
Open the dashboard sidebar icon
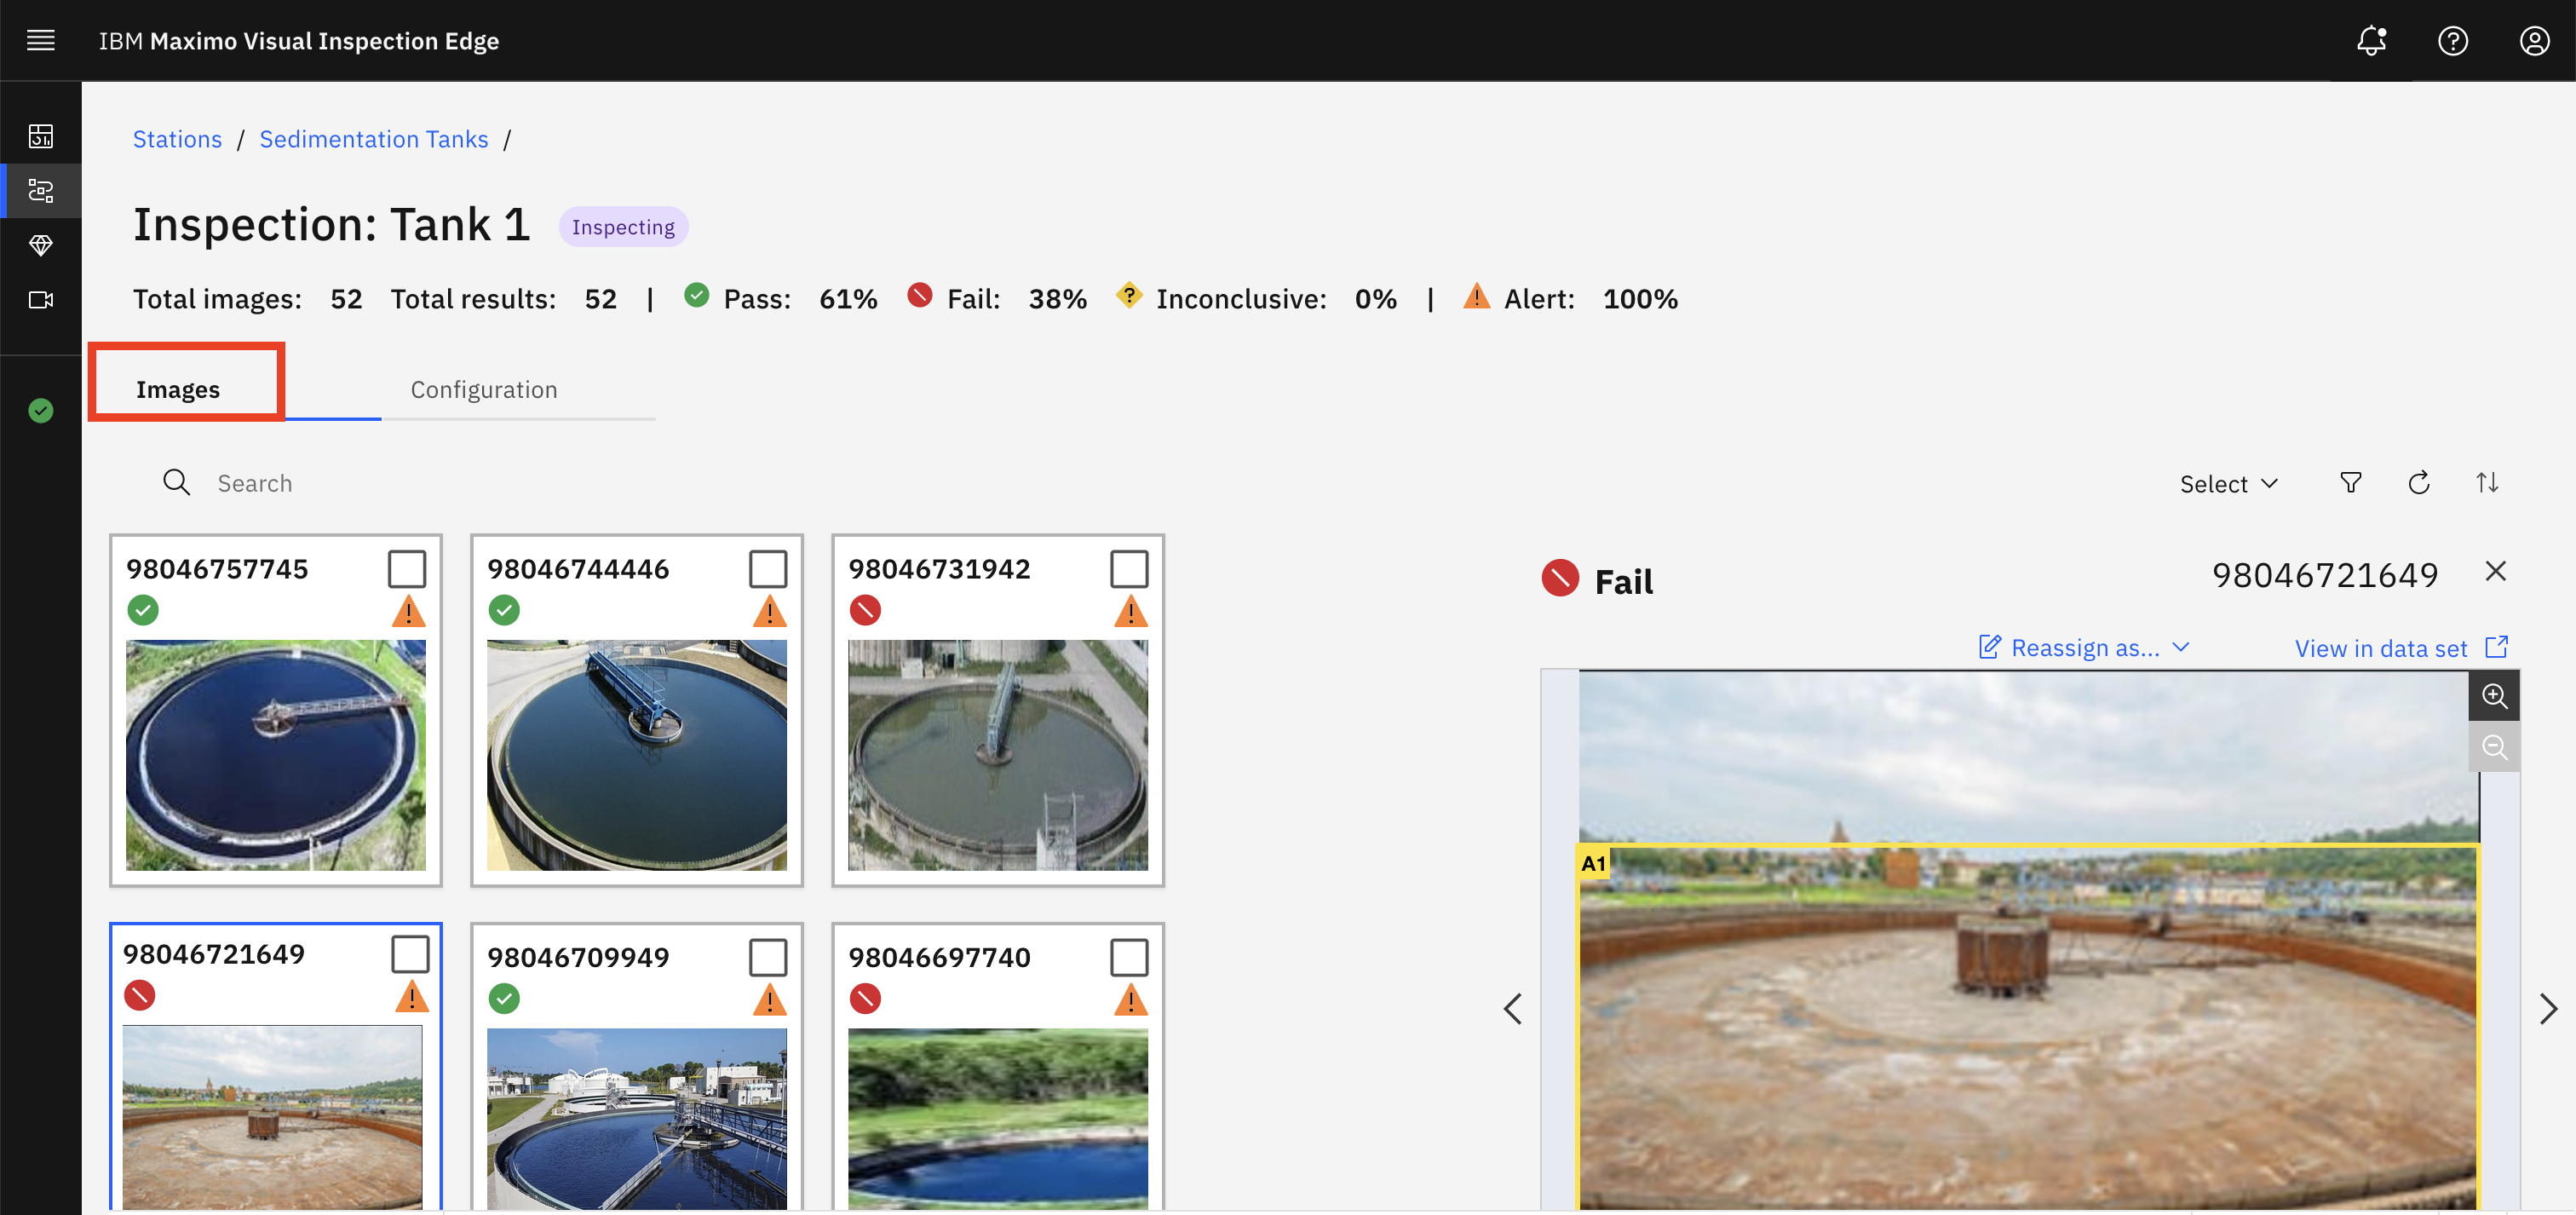(x=40, y=136)
